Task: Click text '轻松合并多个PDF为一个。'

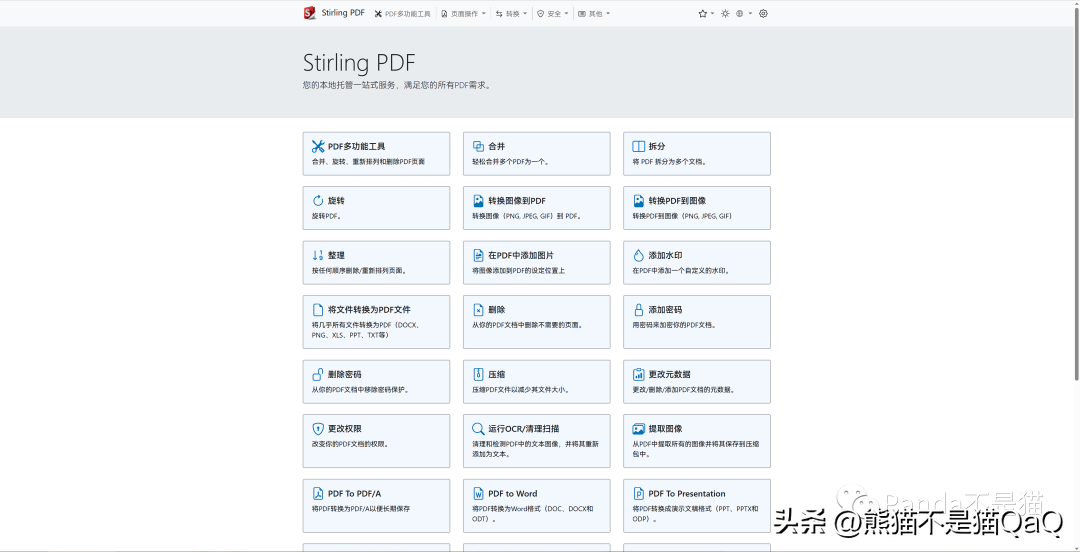Action: 510,162
